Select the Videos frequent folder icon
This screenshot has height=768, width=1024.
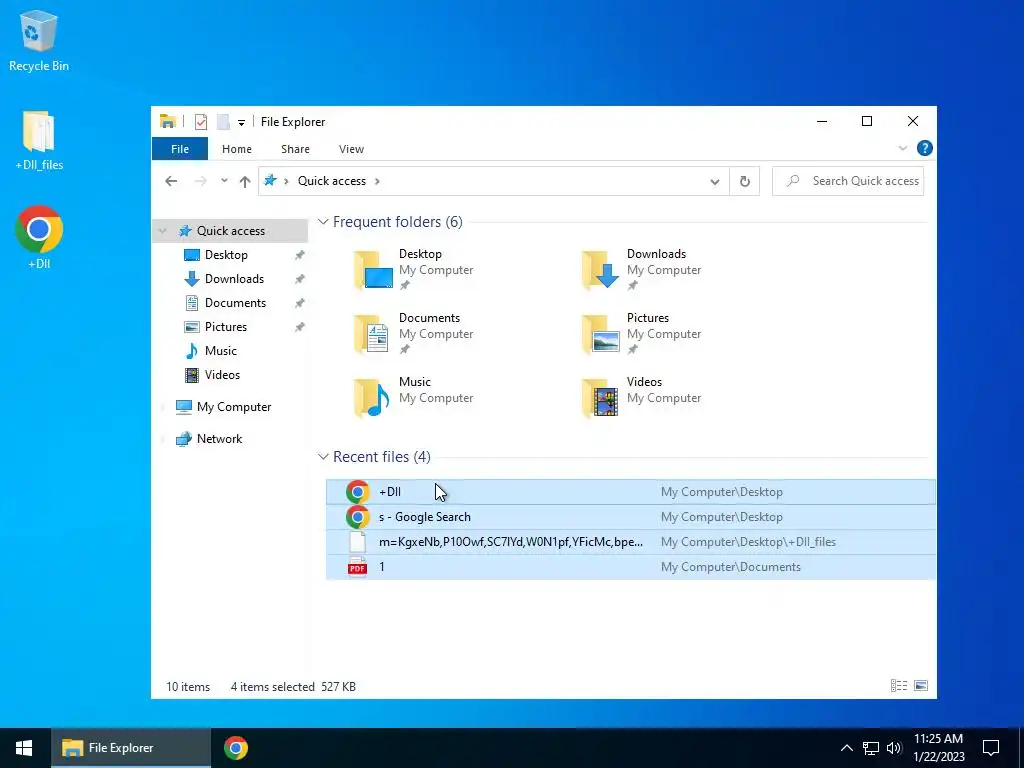[x=601, y=397]
